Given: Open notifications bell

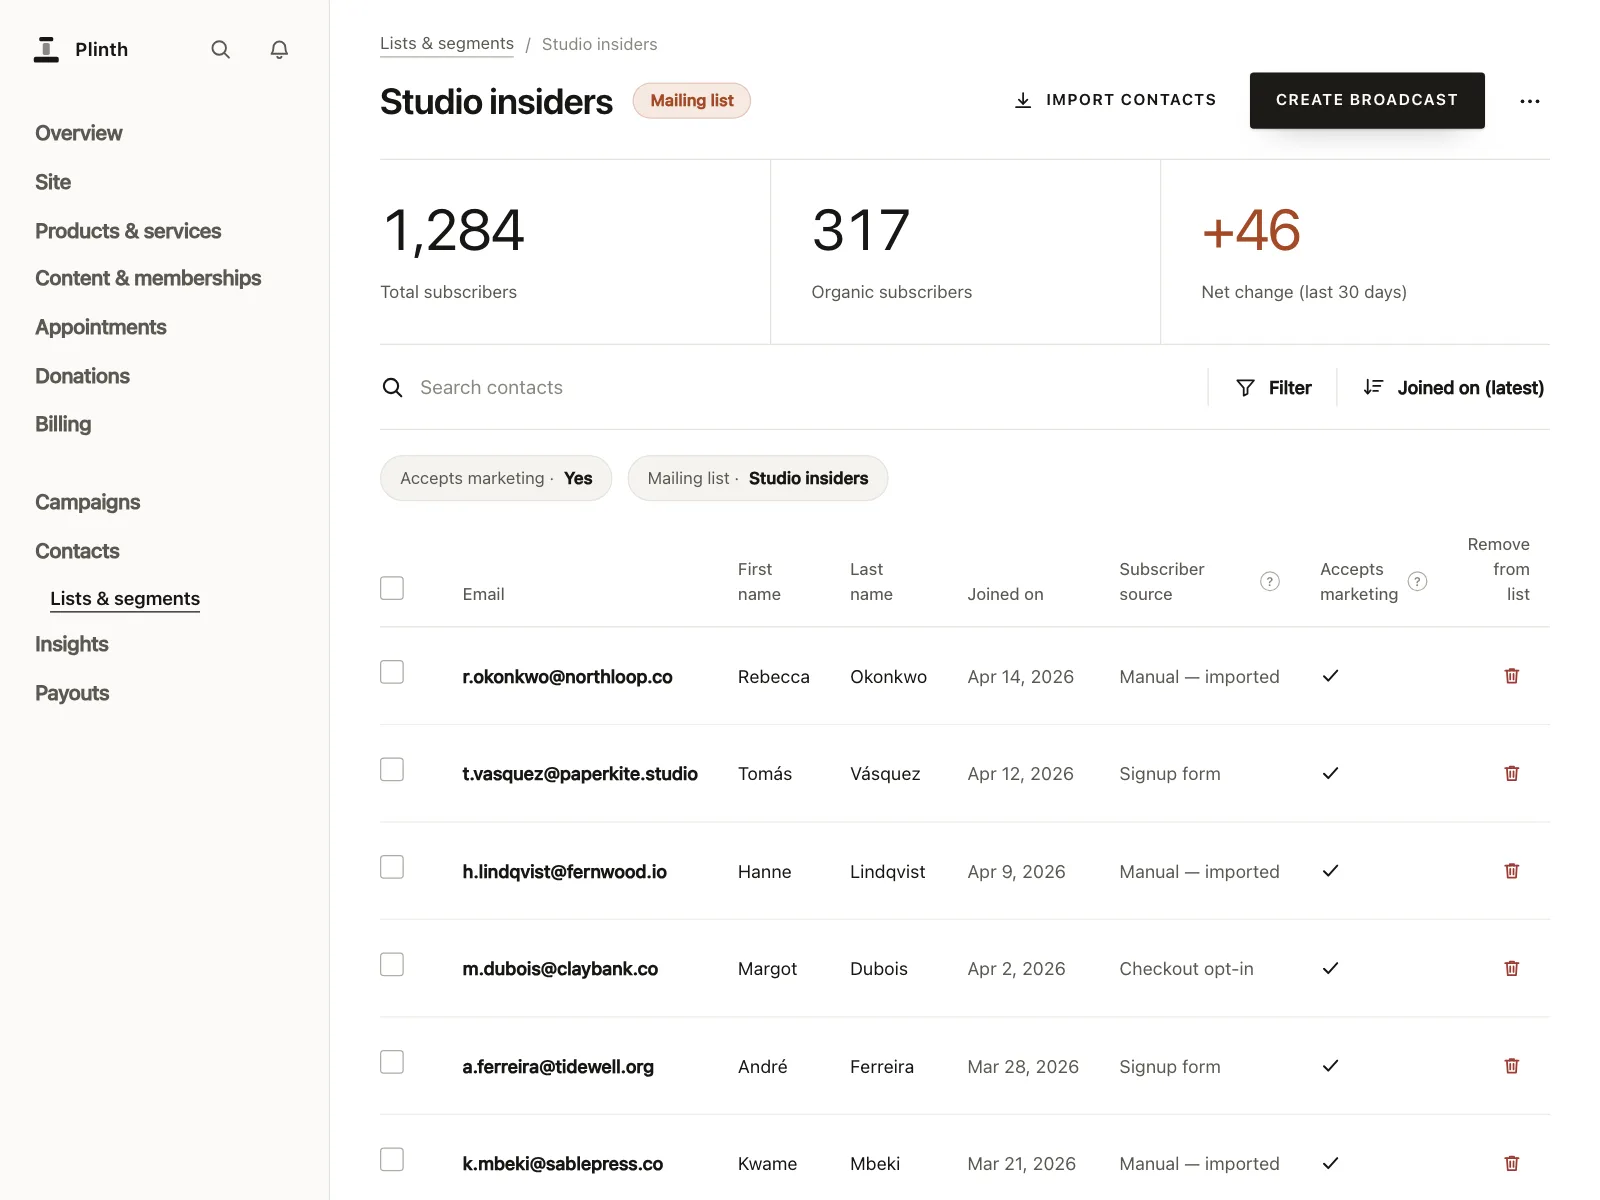Looking at the screenshot, I should (x=279, y=49).
